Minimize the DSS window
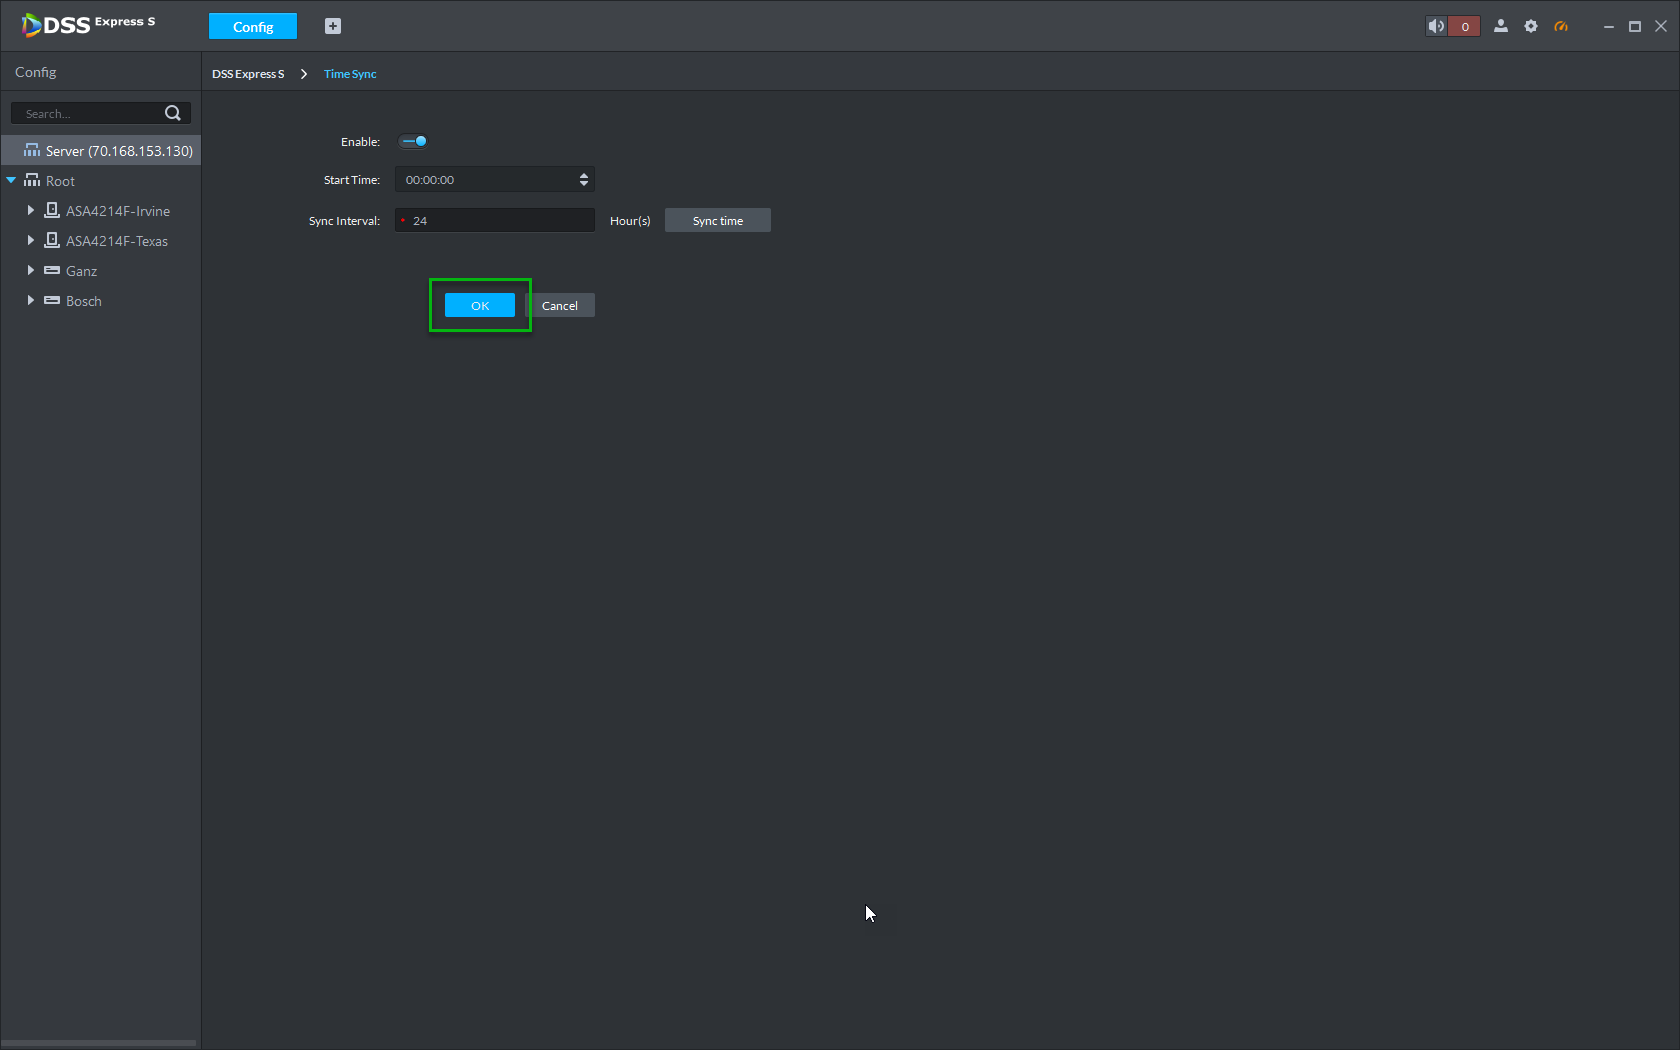Viewport: 1680px width, 1050px height. 1609,26
